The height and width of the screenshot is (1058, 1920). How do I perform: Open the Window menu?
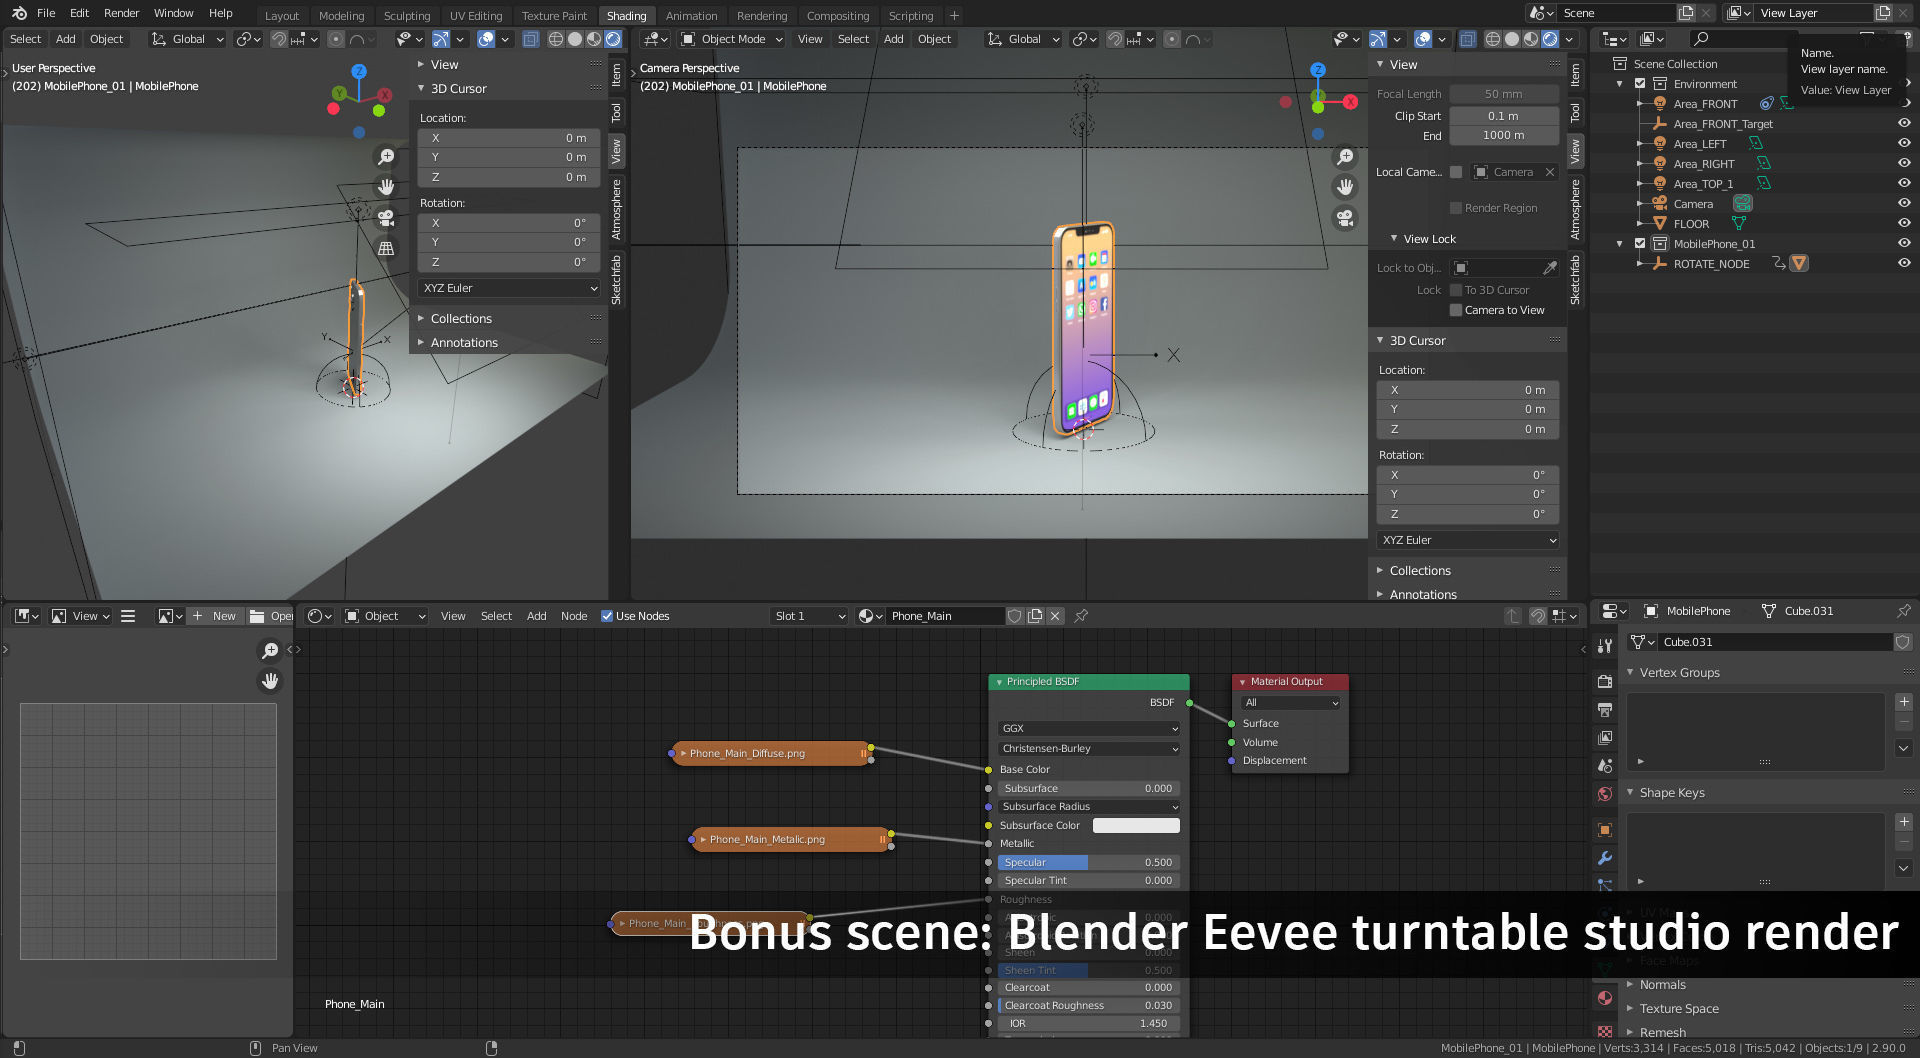pyautogui.click(x=173, y=13)
